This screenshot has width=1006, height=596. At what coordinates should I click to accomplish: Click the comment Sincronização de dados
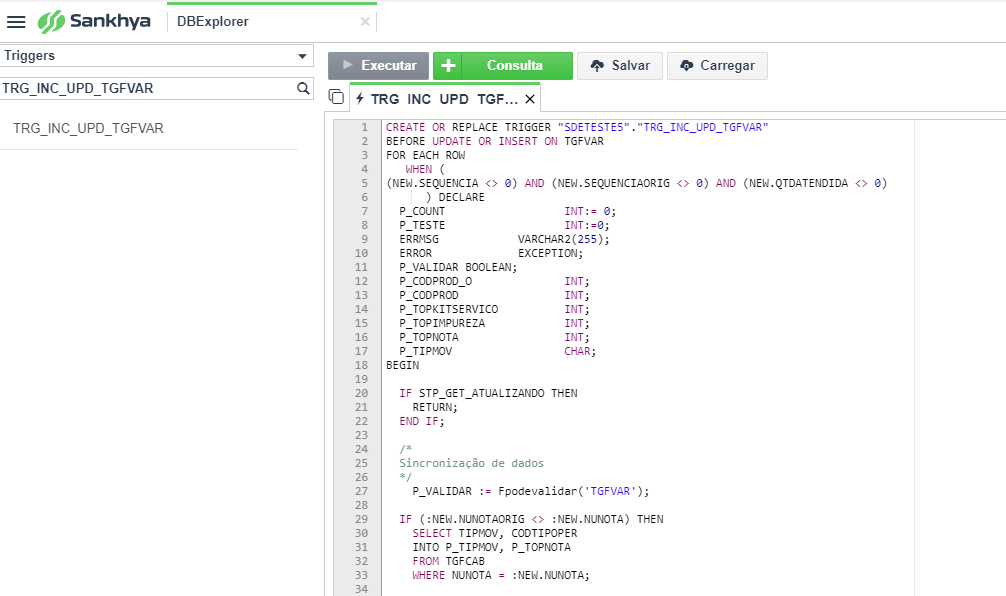(472, 463)
